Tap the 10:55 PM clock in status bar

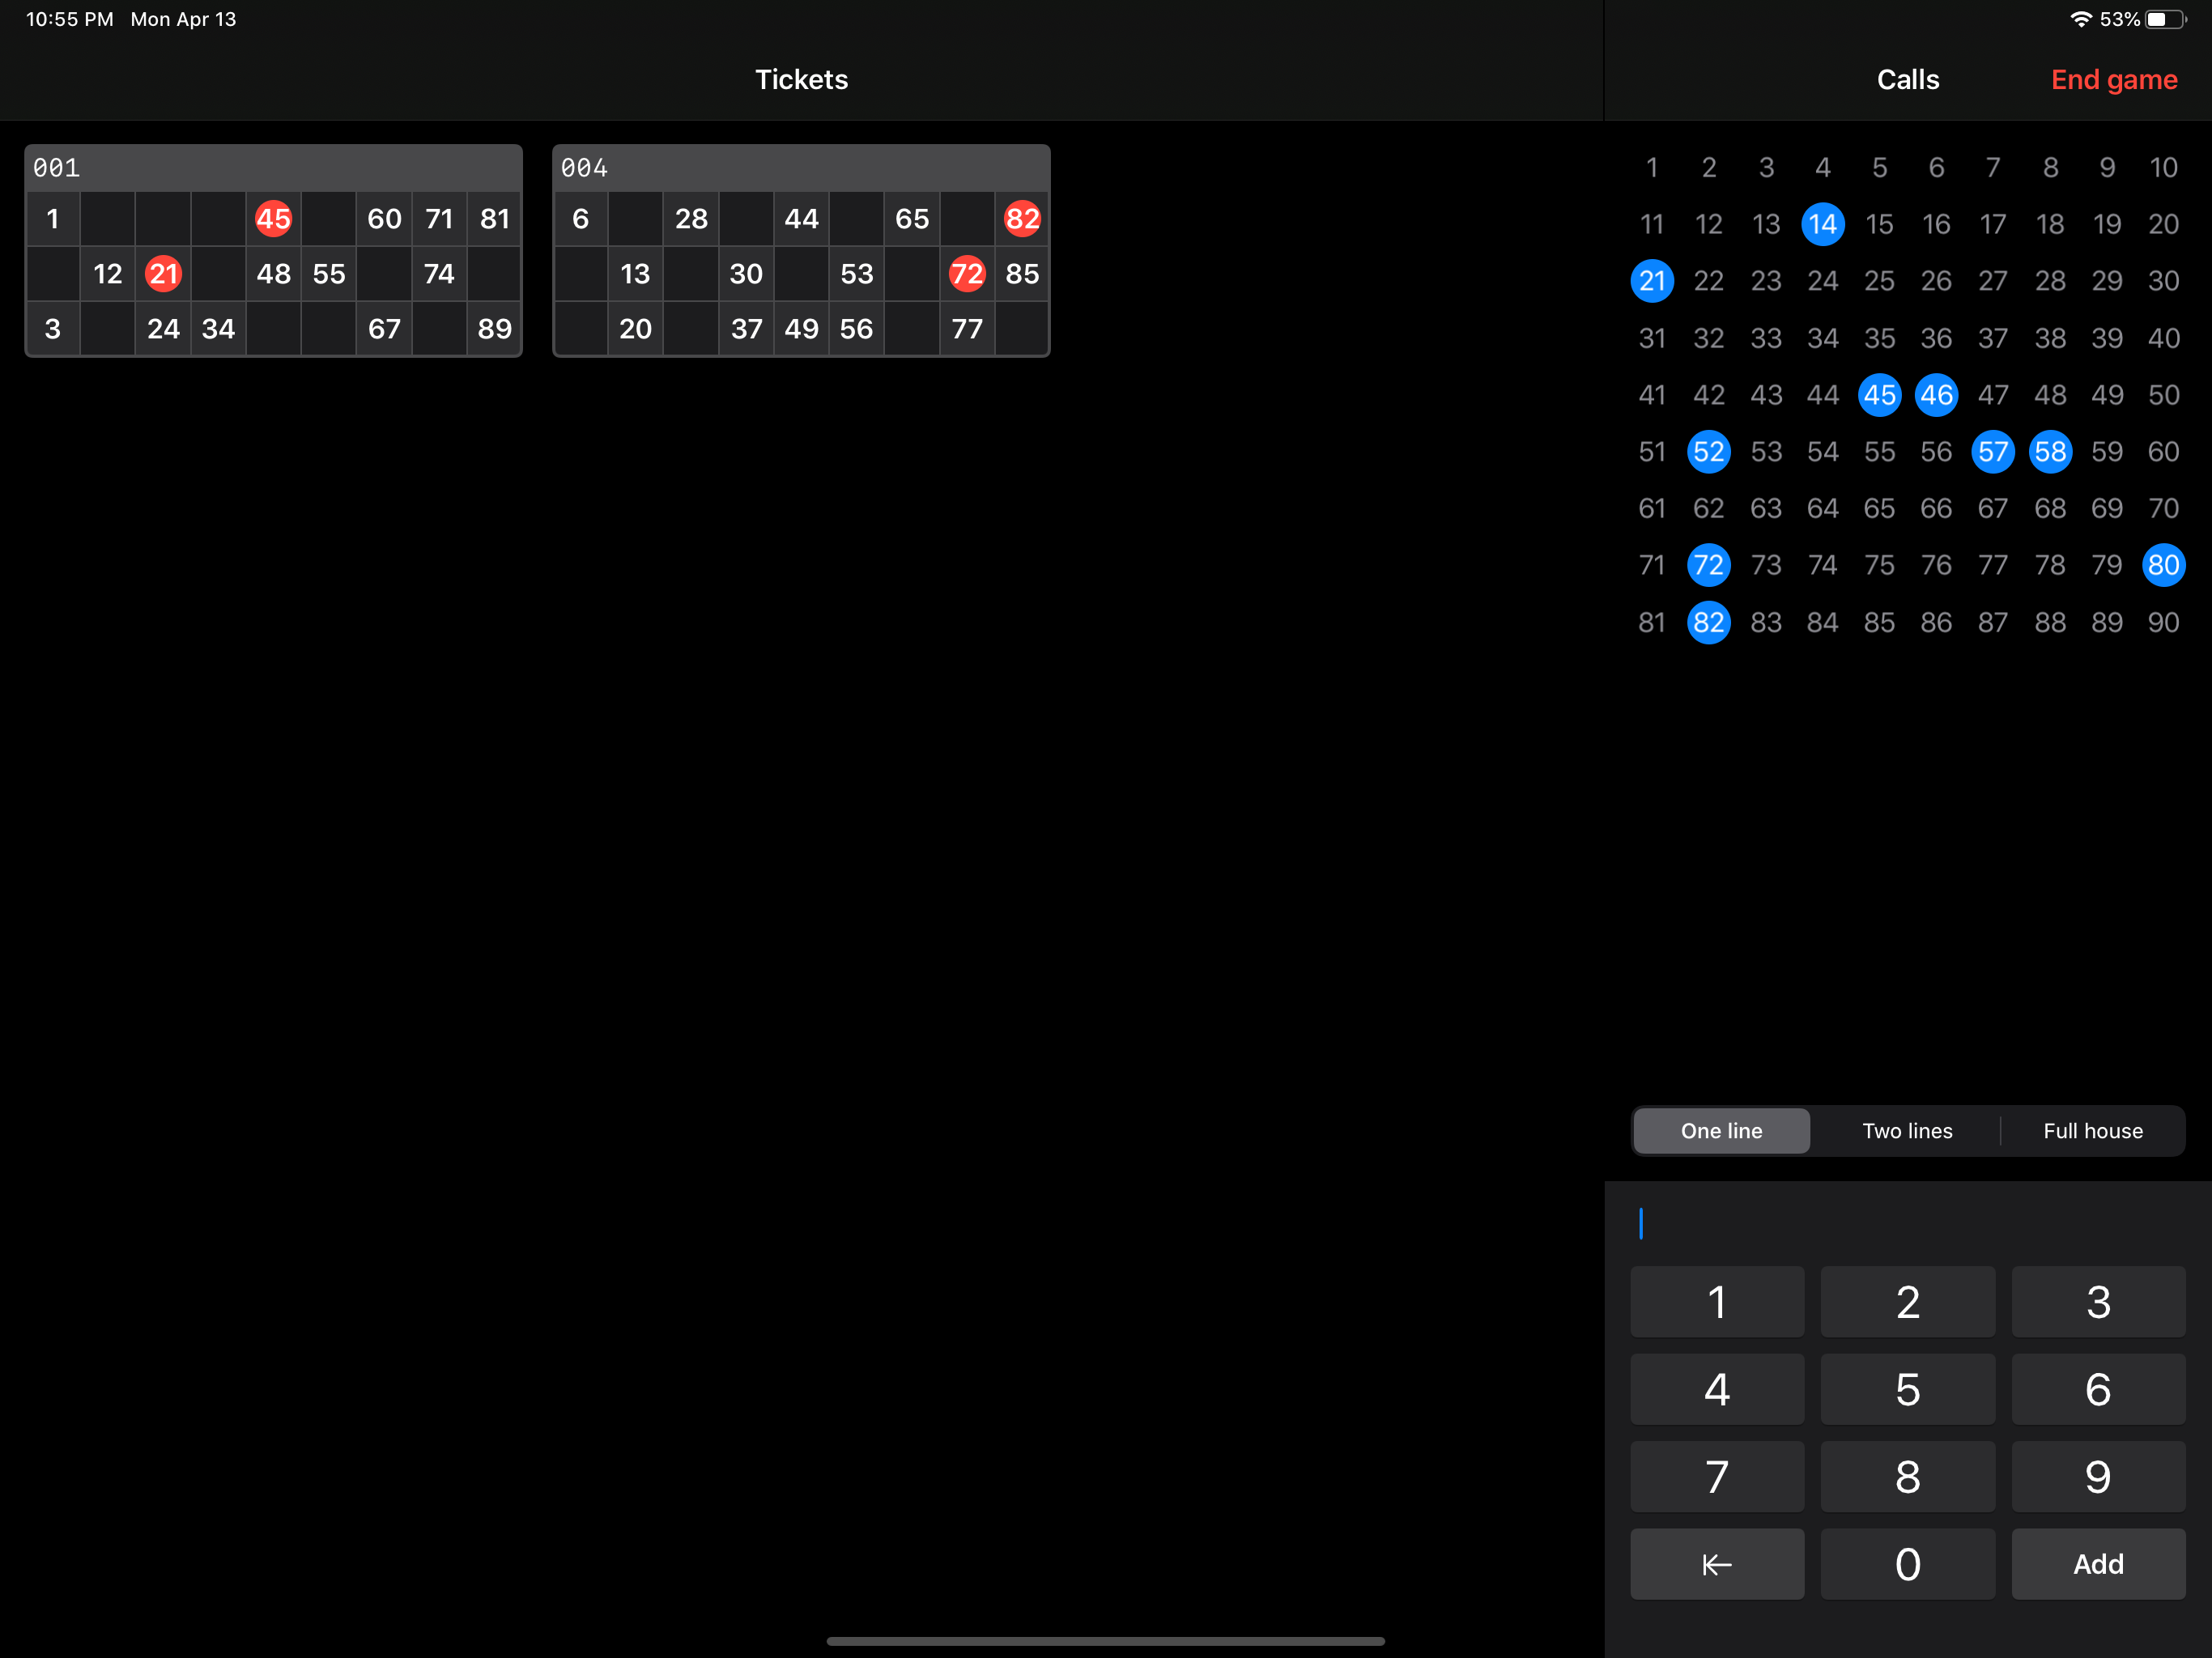[70, 20]
